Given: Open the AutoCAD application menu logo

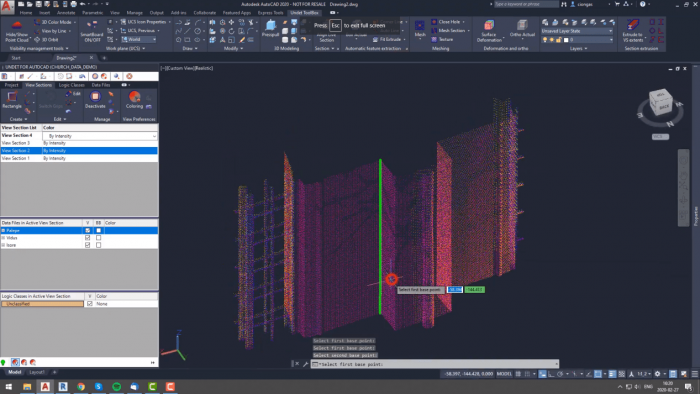Looking at the screenshot, I should click(7, 6).
